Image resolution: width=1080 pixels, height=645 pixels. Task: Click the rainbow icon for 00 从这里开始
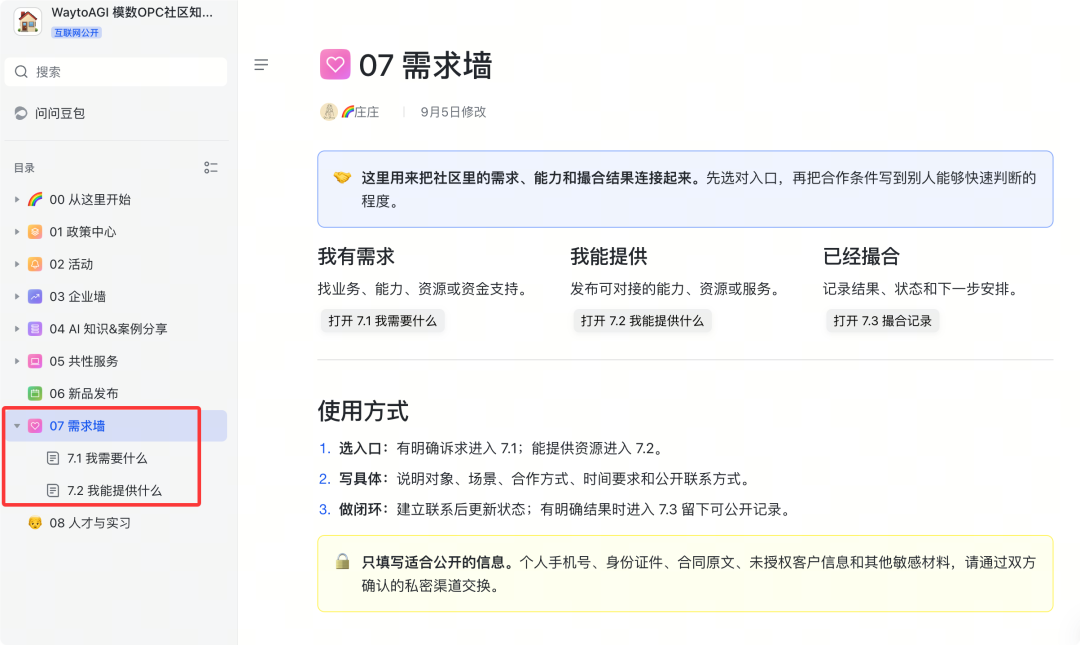35,199
